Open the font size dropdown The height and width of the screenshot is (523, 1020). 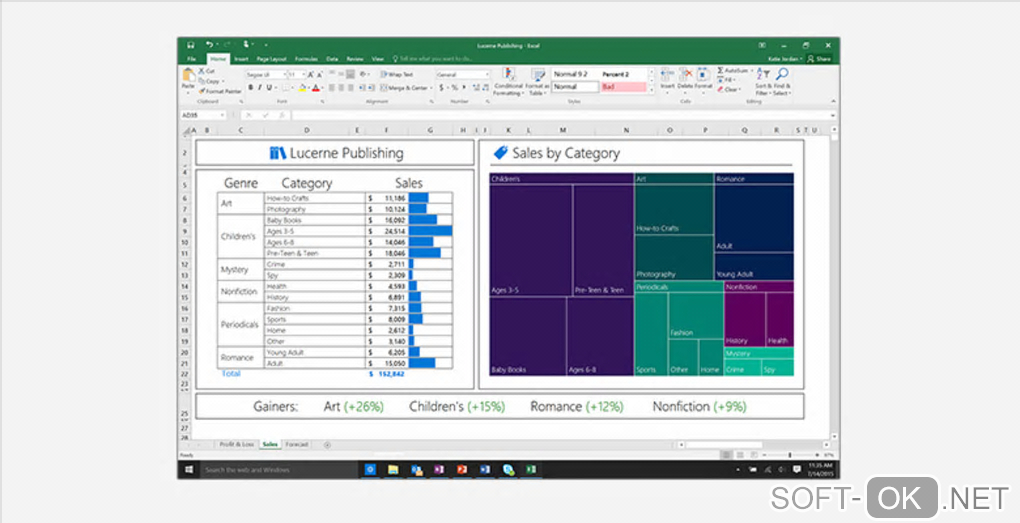pos(302,75)
